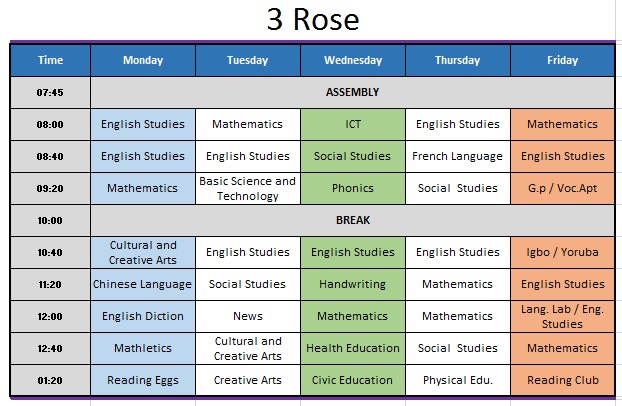Click the Igbo / Yoruba cell
622x406 pixels.
[x=562, y=252]
